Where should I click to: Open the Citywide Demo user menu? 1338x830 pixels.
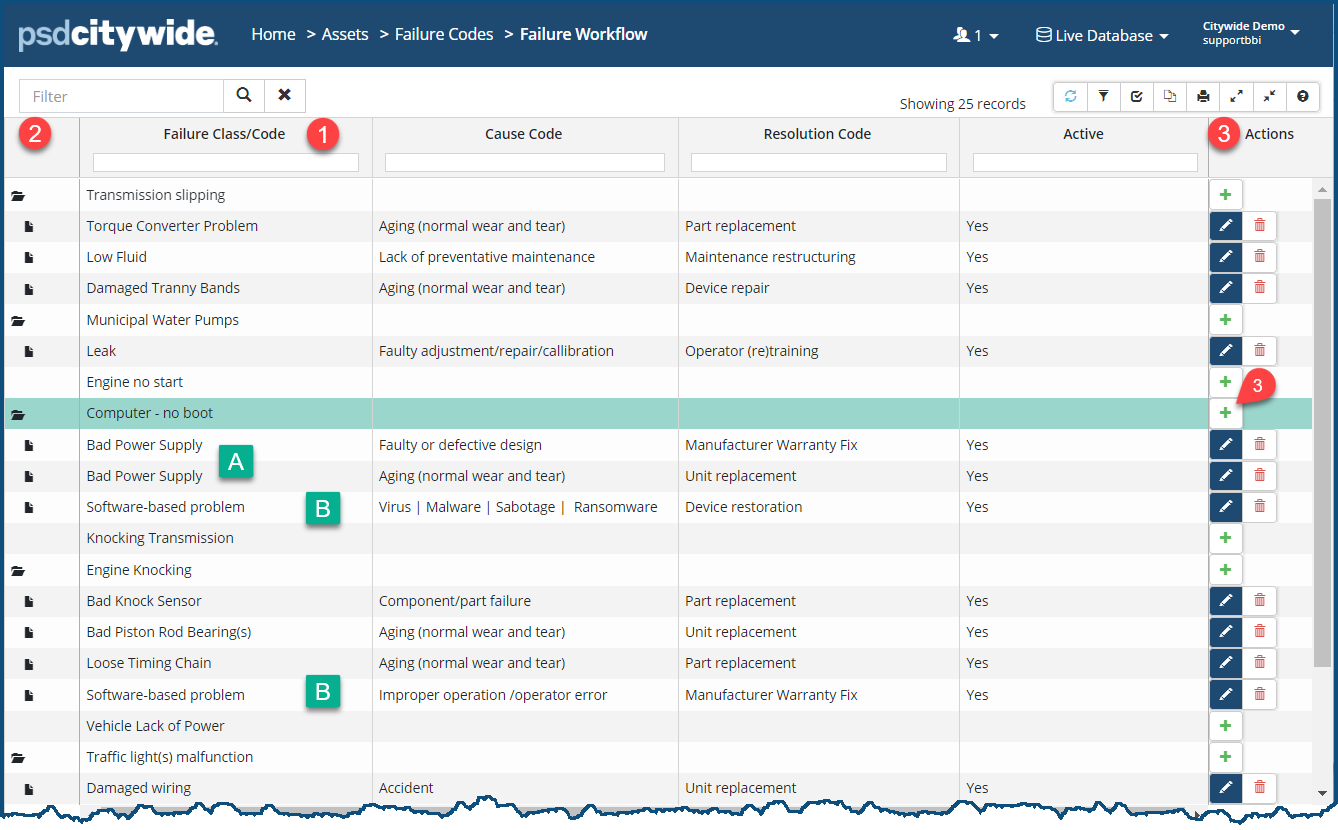tap(1250, 33)
